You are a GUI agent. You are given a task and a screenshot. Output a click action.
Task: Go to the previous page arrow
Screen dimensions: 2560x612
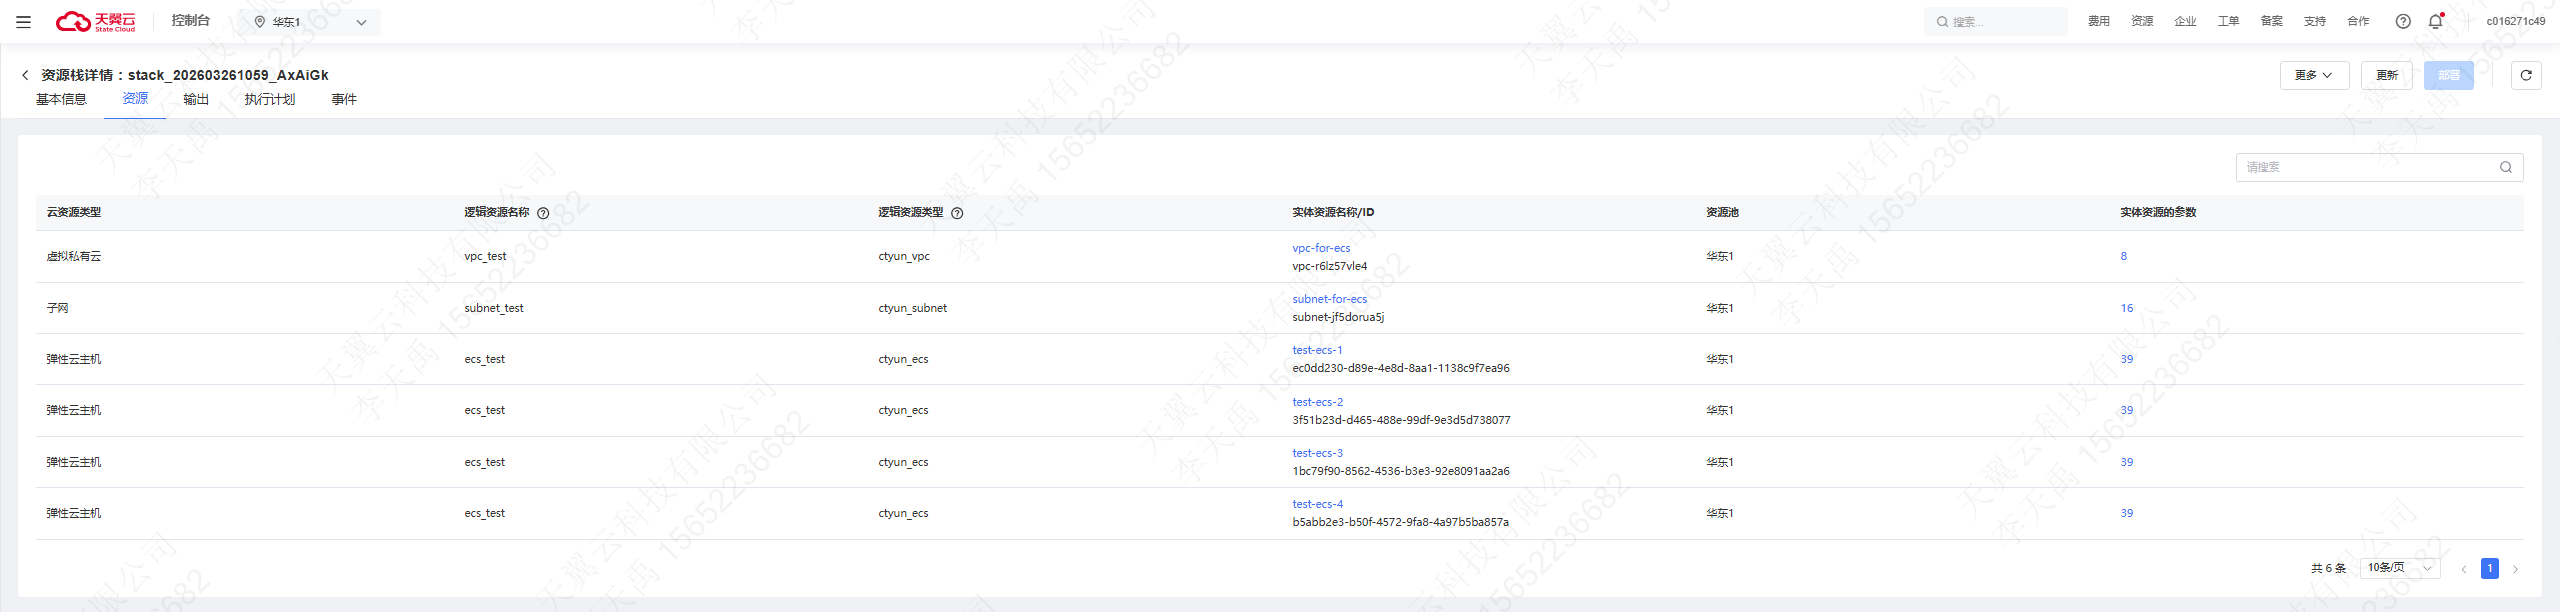tap(2464, 569)
